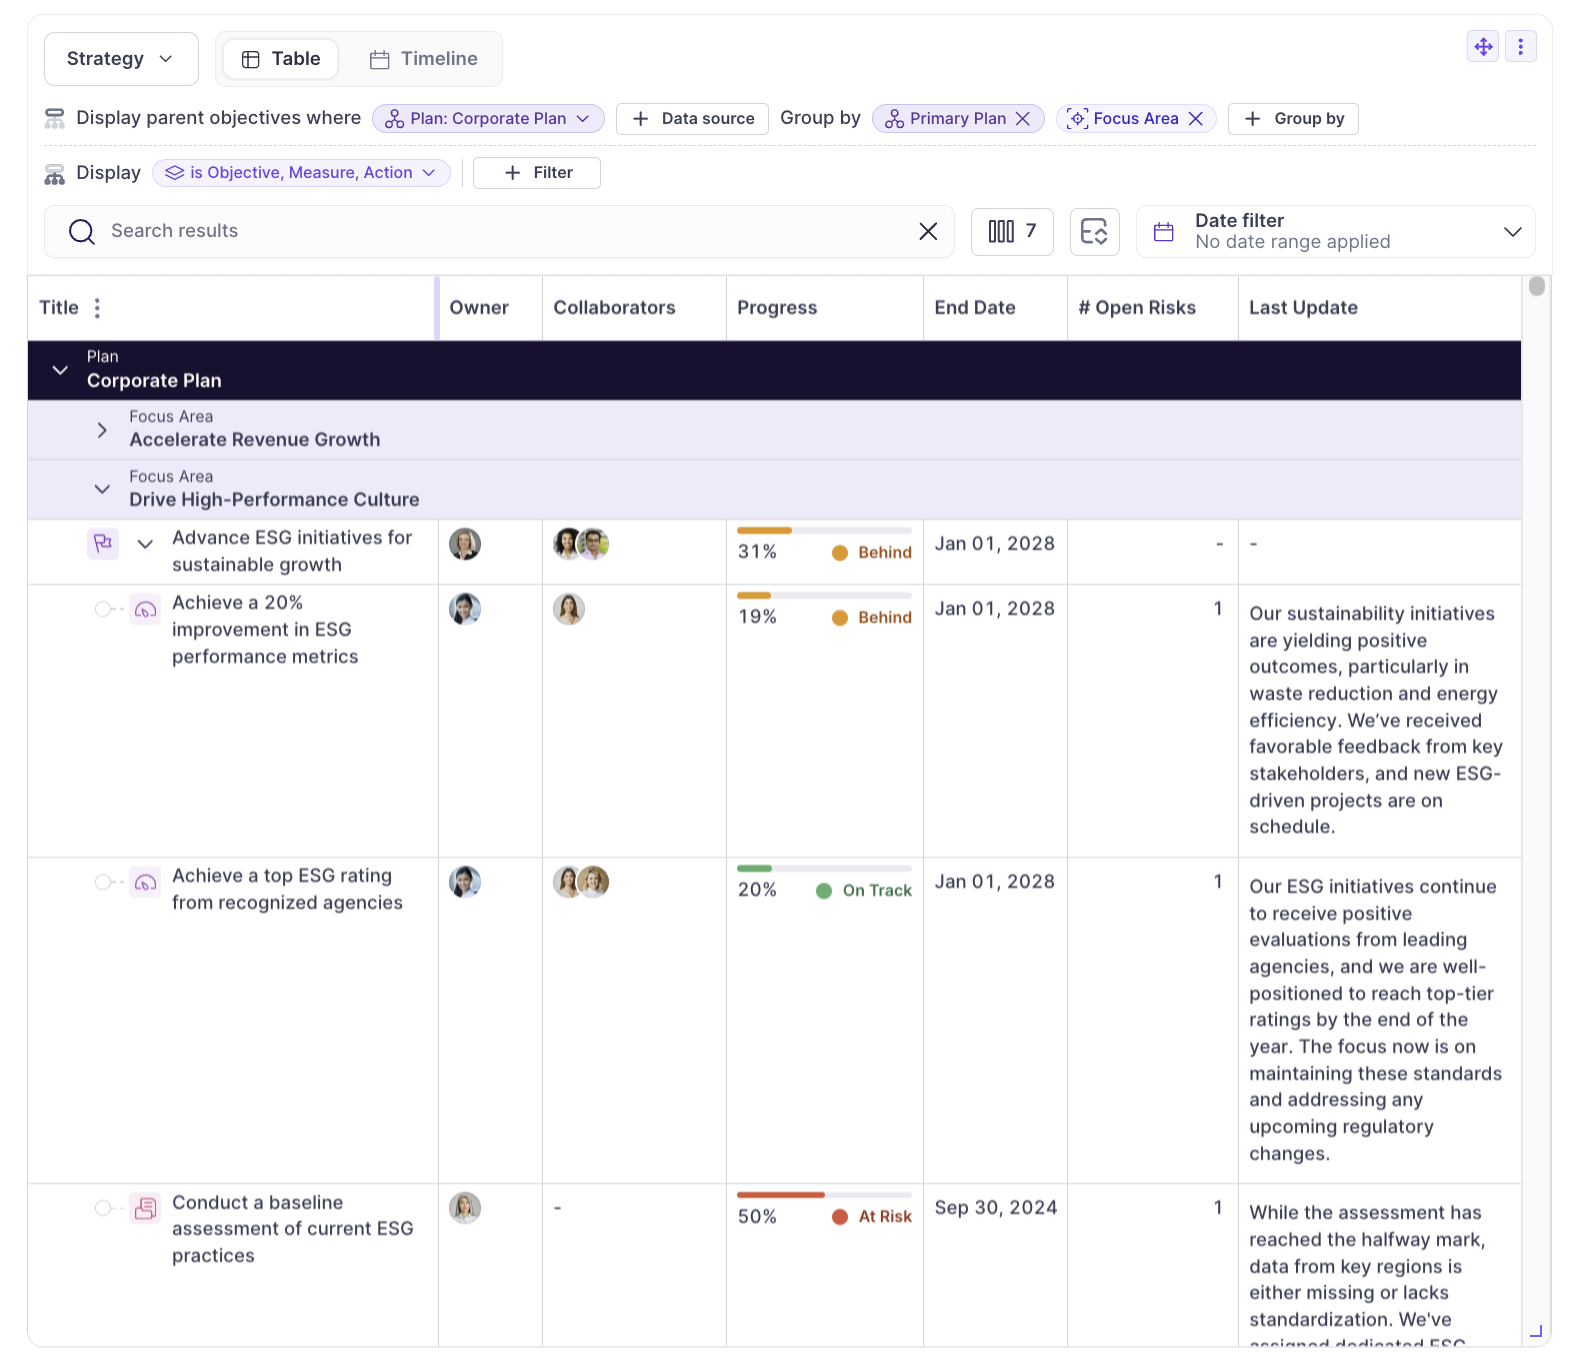Open the three-dot widget options menu
The height and width of the screenshot is (1354, 1584).
[x=1520, y=47]
